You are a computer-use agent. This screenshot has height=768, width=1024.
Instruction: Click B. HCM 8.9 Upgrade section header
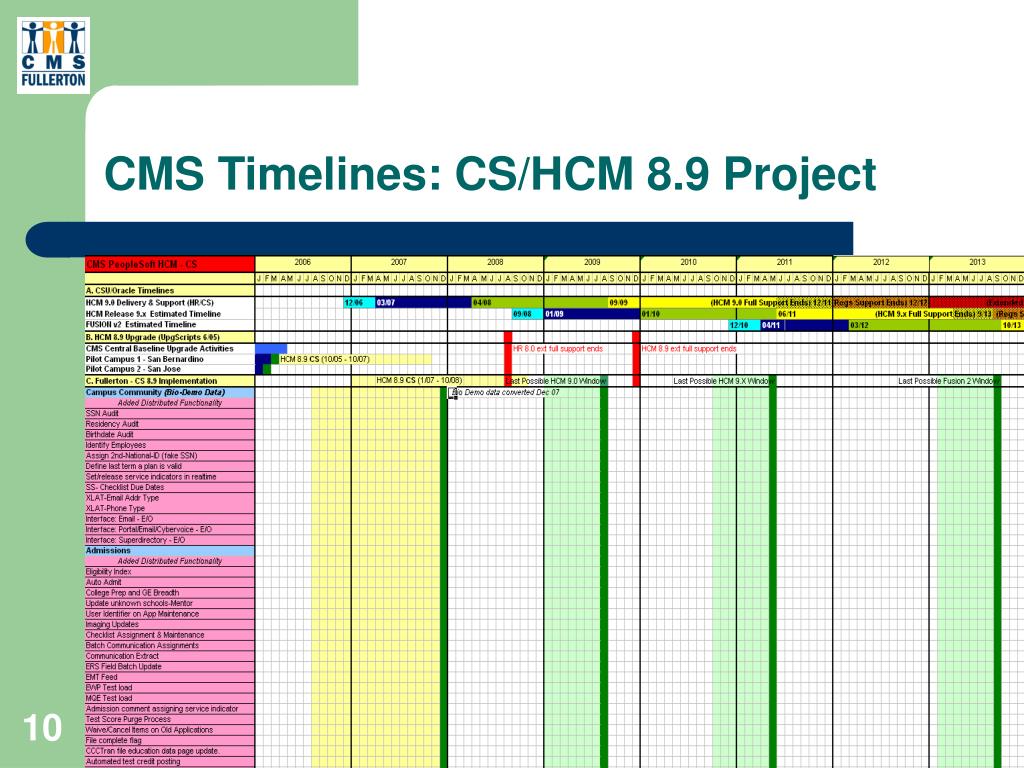click(x=170, y=338)
